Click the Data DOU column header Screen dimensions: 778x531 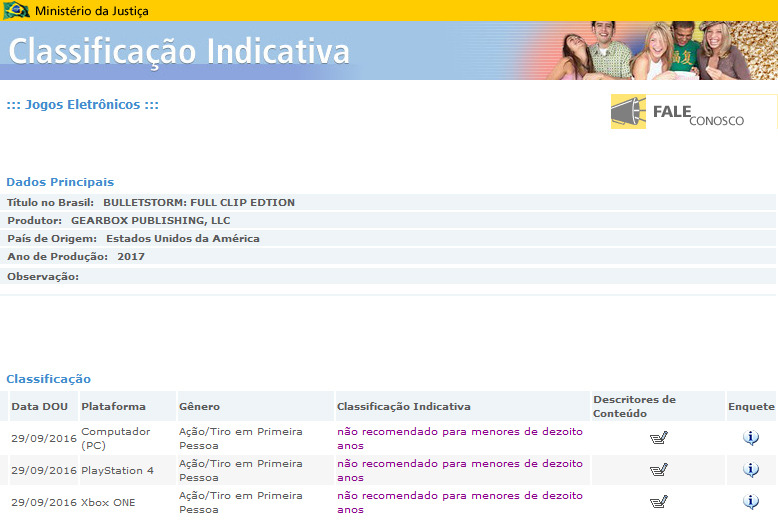click(40, 406)
